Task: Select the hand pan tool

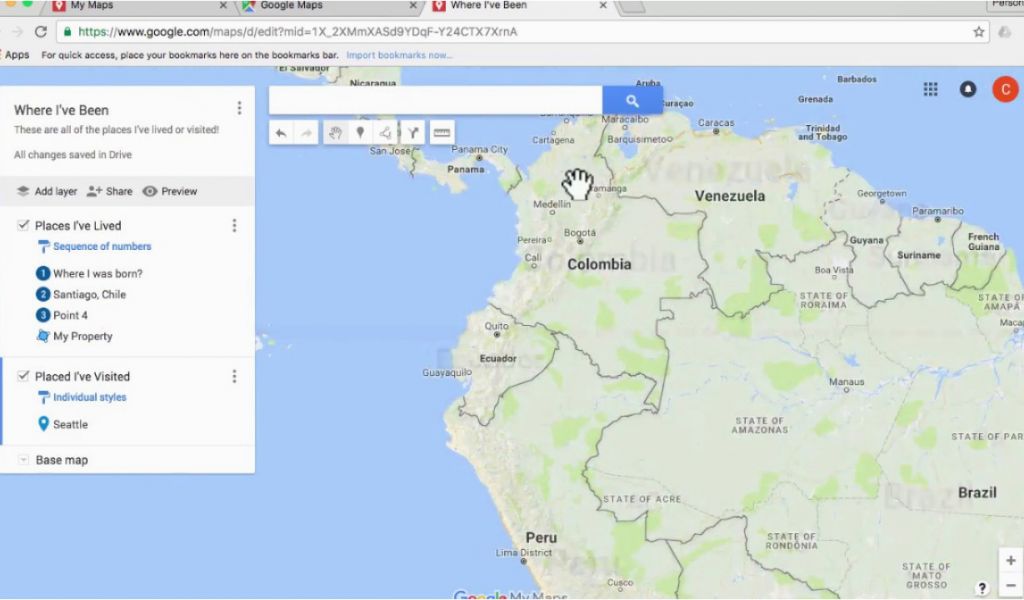Action: [x=335, y=133]
